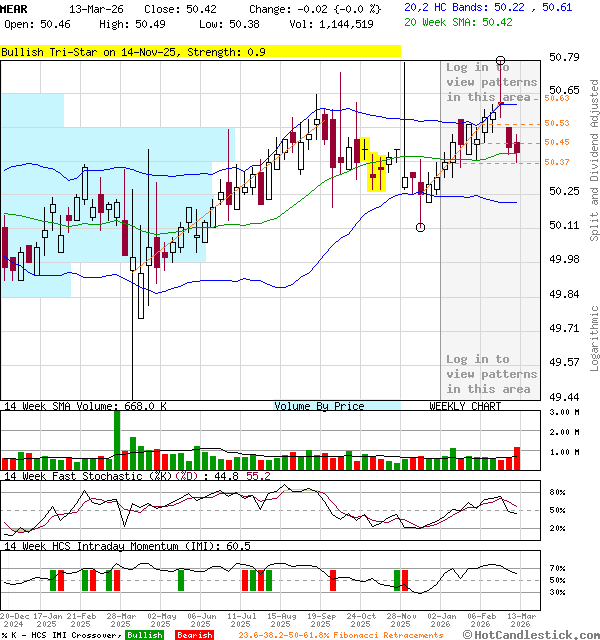Click the Volume By Price label

click(x=320, y=406)
